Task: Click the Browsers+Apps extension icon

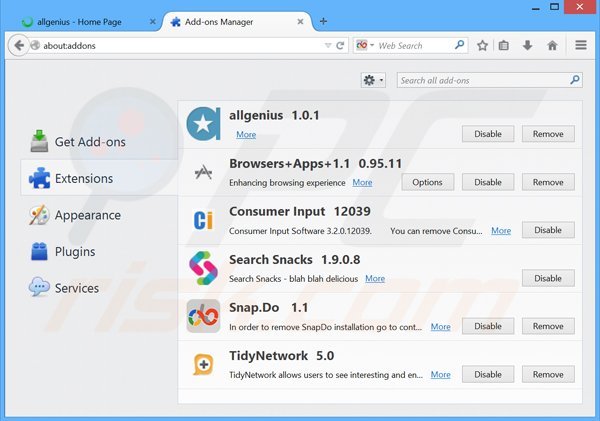Action: point(203,172)
